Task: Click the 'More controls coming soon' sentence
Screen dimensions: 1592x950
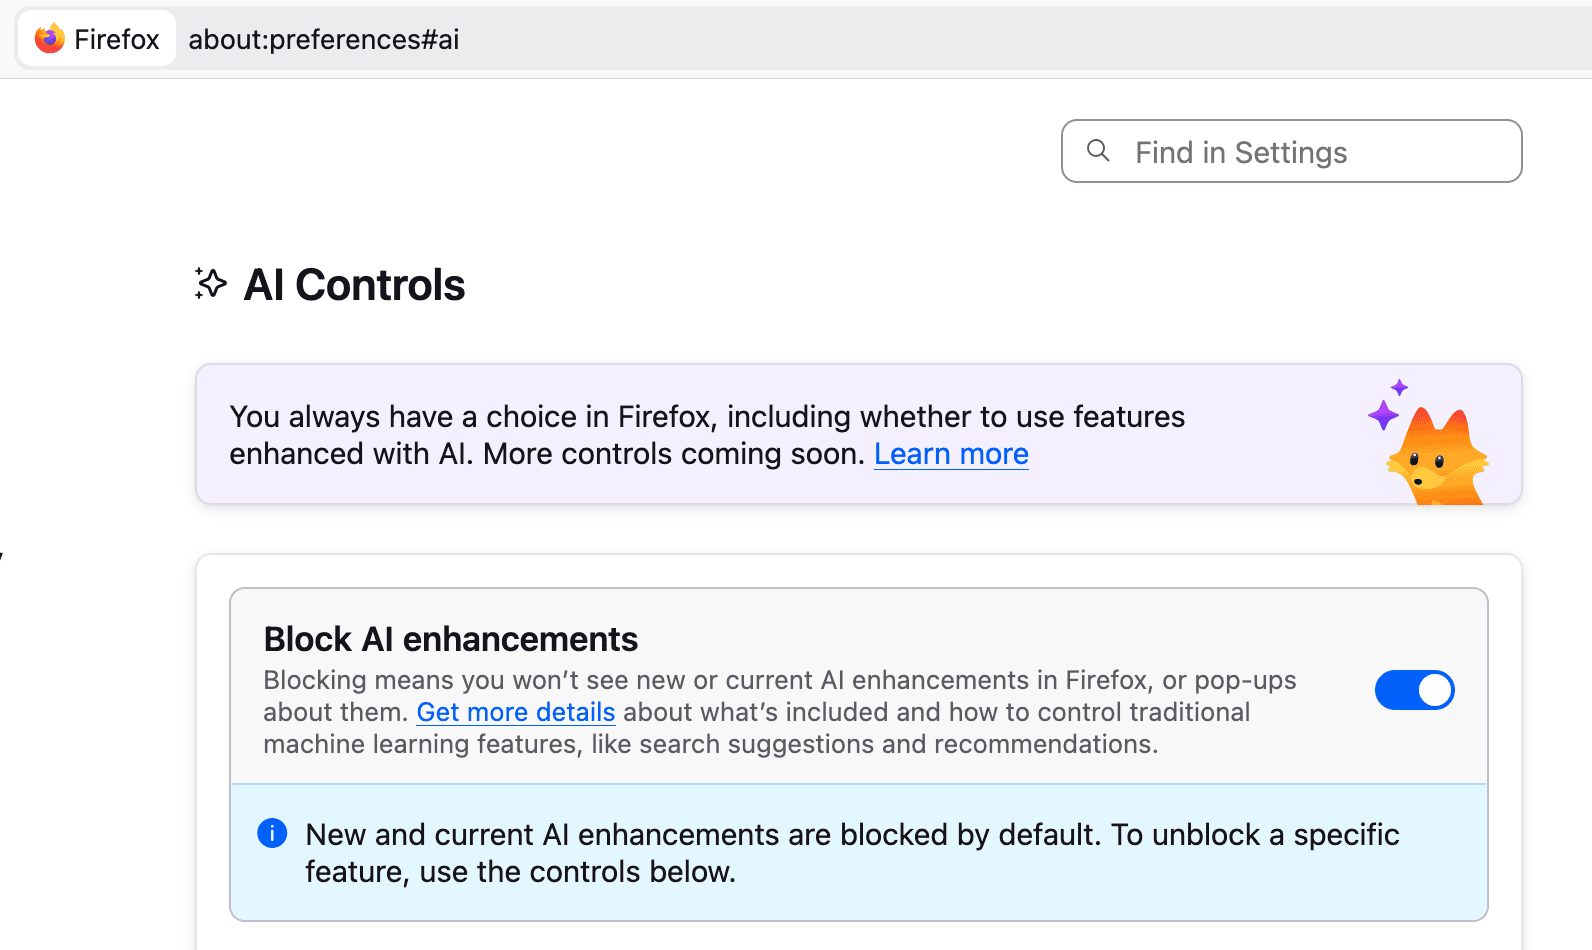Action: point(673,454)
